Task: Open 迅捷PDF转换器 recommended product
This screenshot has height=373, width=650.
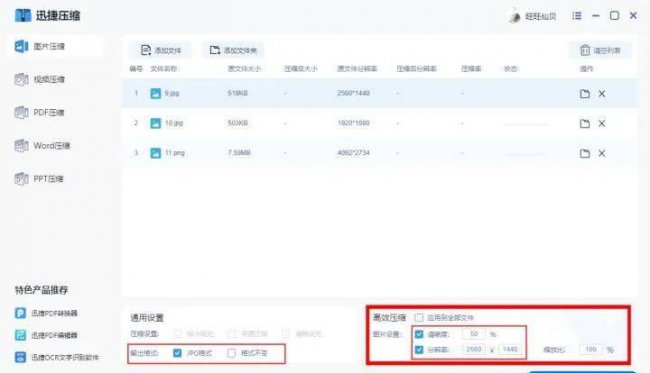Action: 46,313
